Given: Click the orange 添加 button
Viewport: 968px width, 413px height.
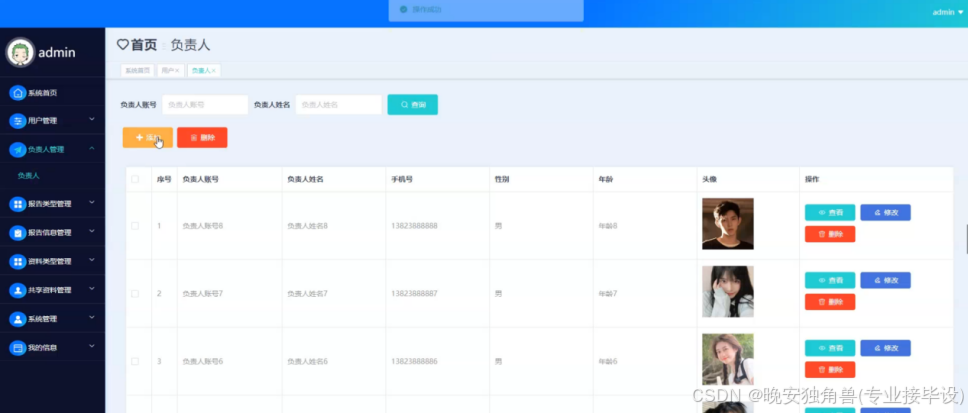Looking at the screenshot, I should click(148, 138).
